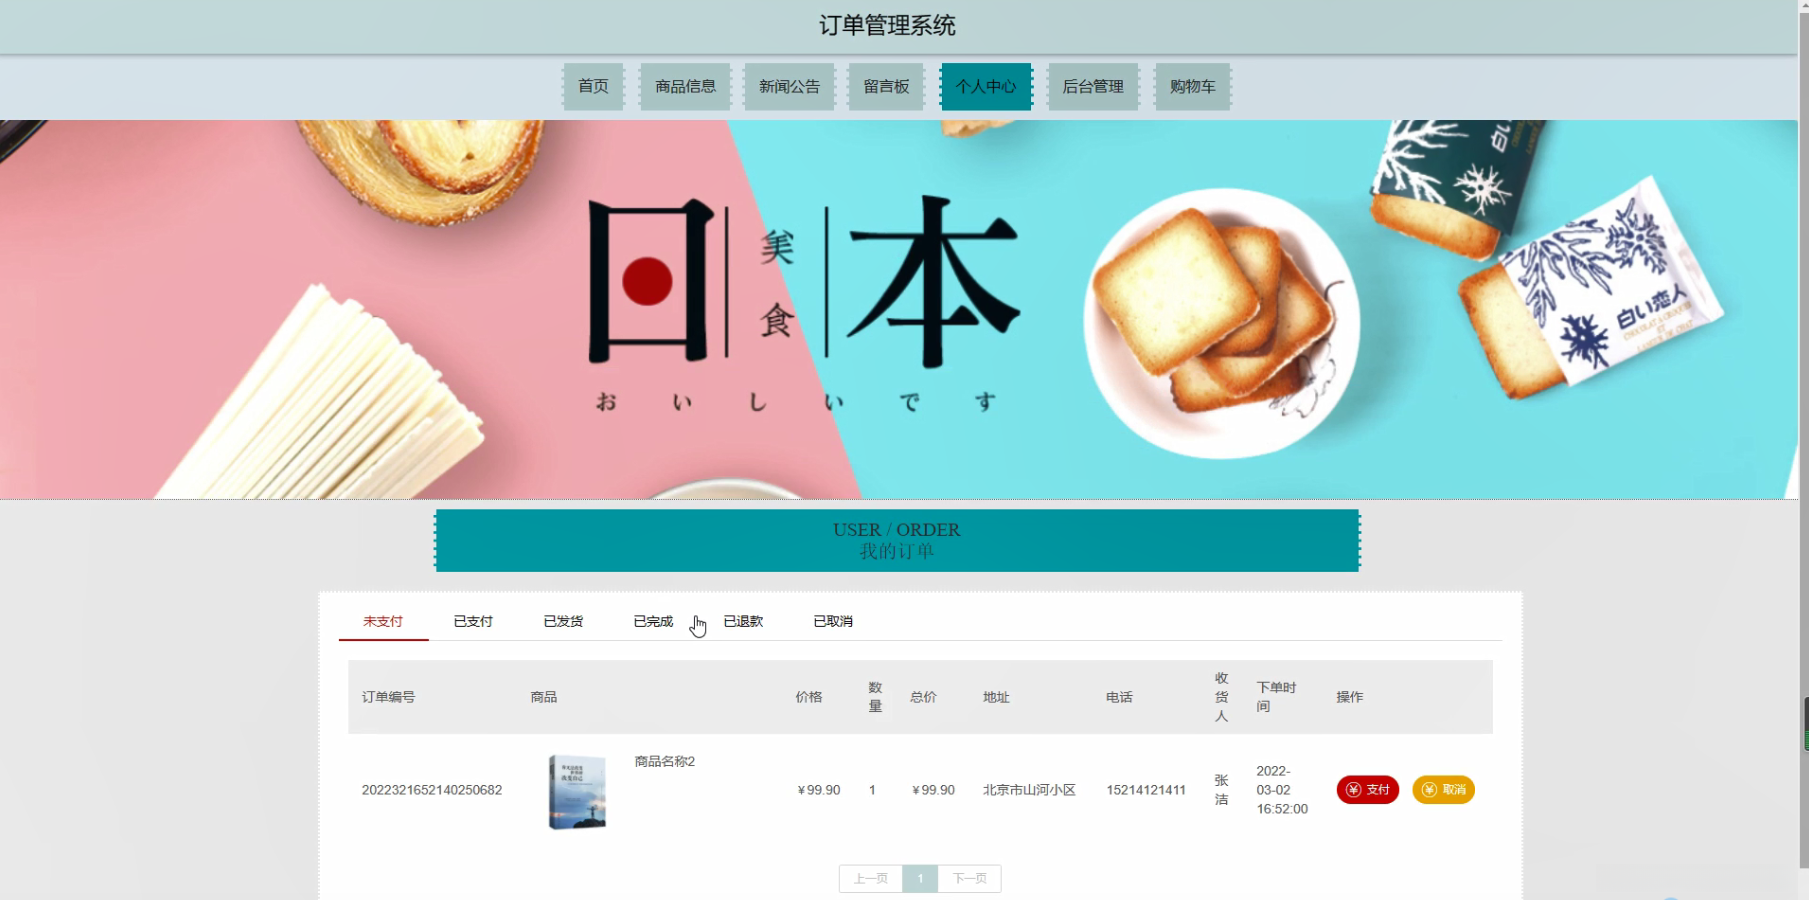Select 个人中心 in navigation bar
The width and height of the screenshot is (1809, 900).
click(986, 87)
